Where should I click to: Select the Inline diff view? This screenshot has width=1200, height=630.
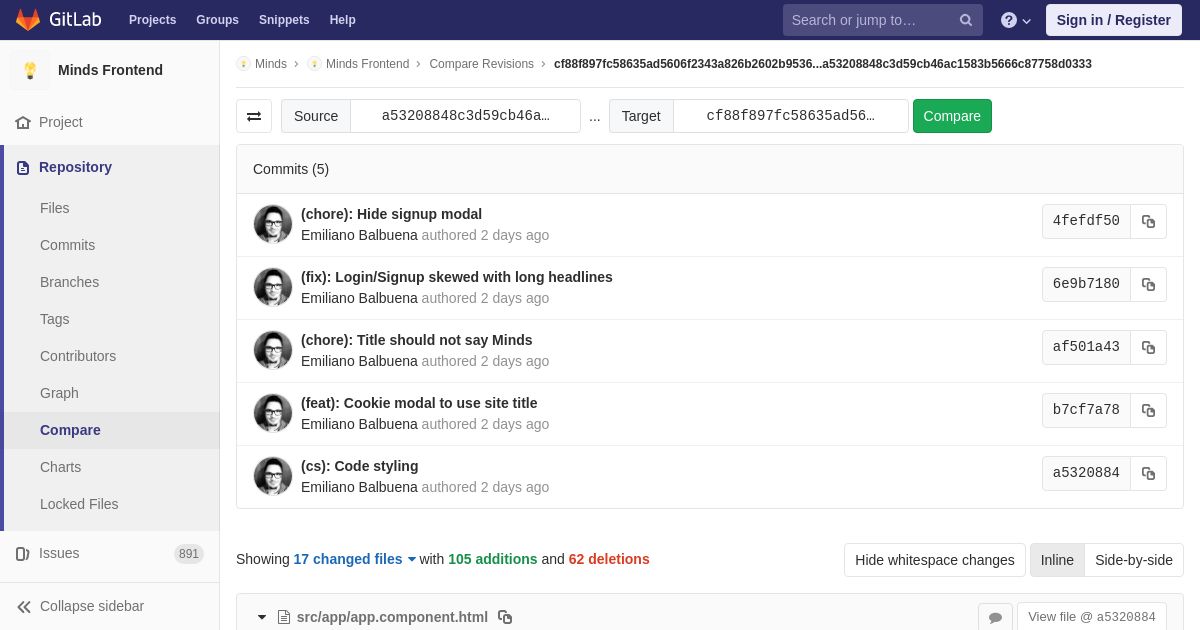(x=1057, y=560)
